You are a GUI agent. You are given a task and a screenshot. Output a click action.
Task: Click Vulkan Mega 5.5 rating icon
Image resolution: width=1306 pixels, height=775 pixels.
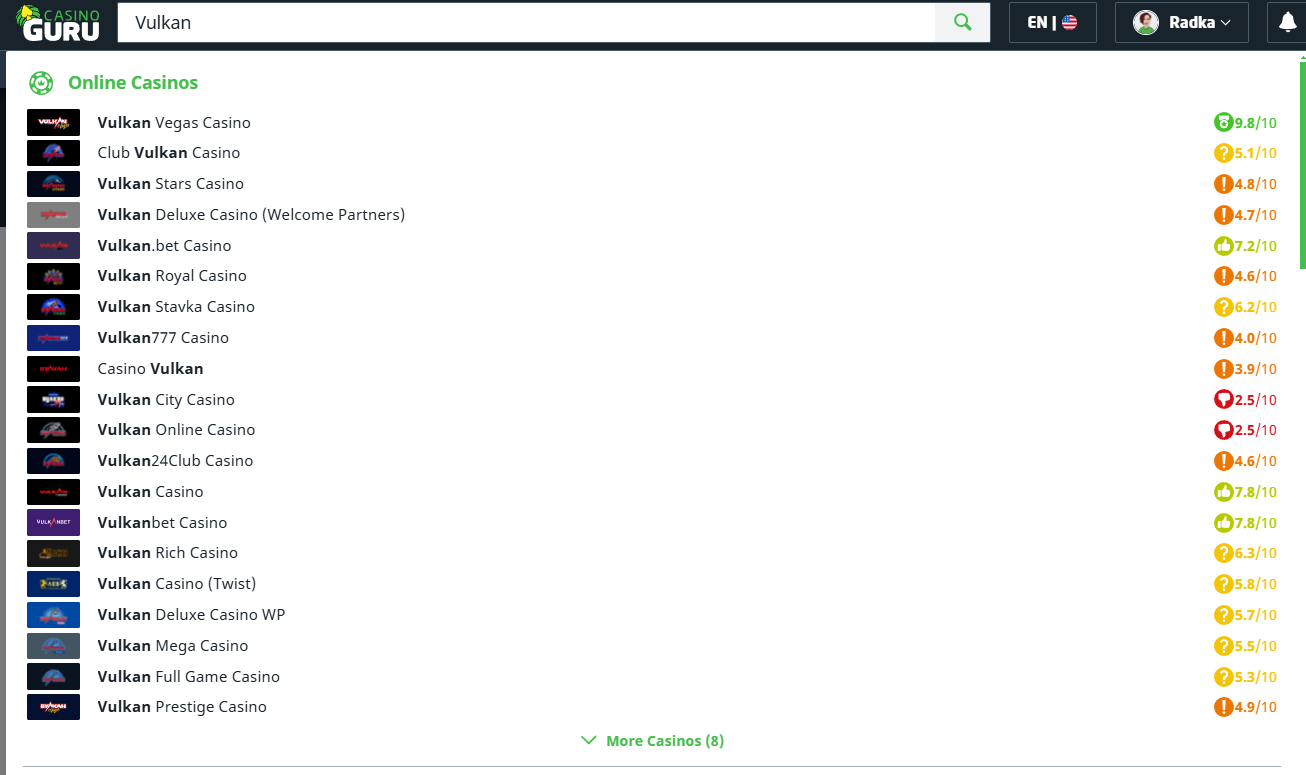pyautogui.click(x=1223, y=646)
